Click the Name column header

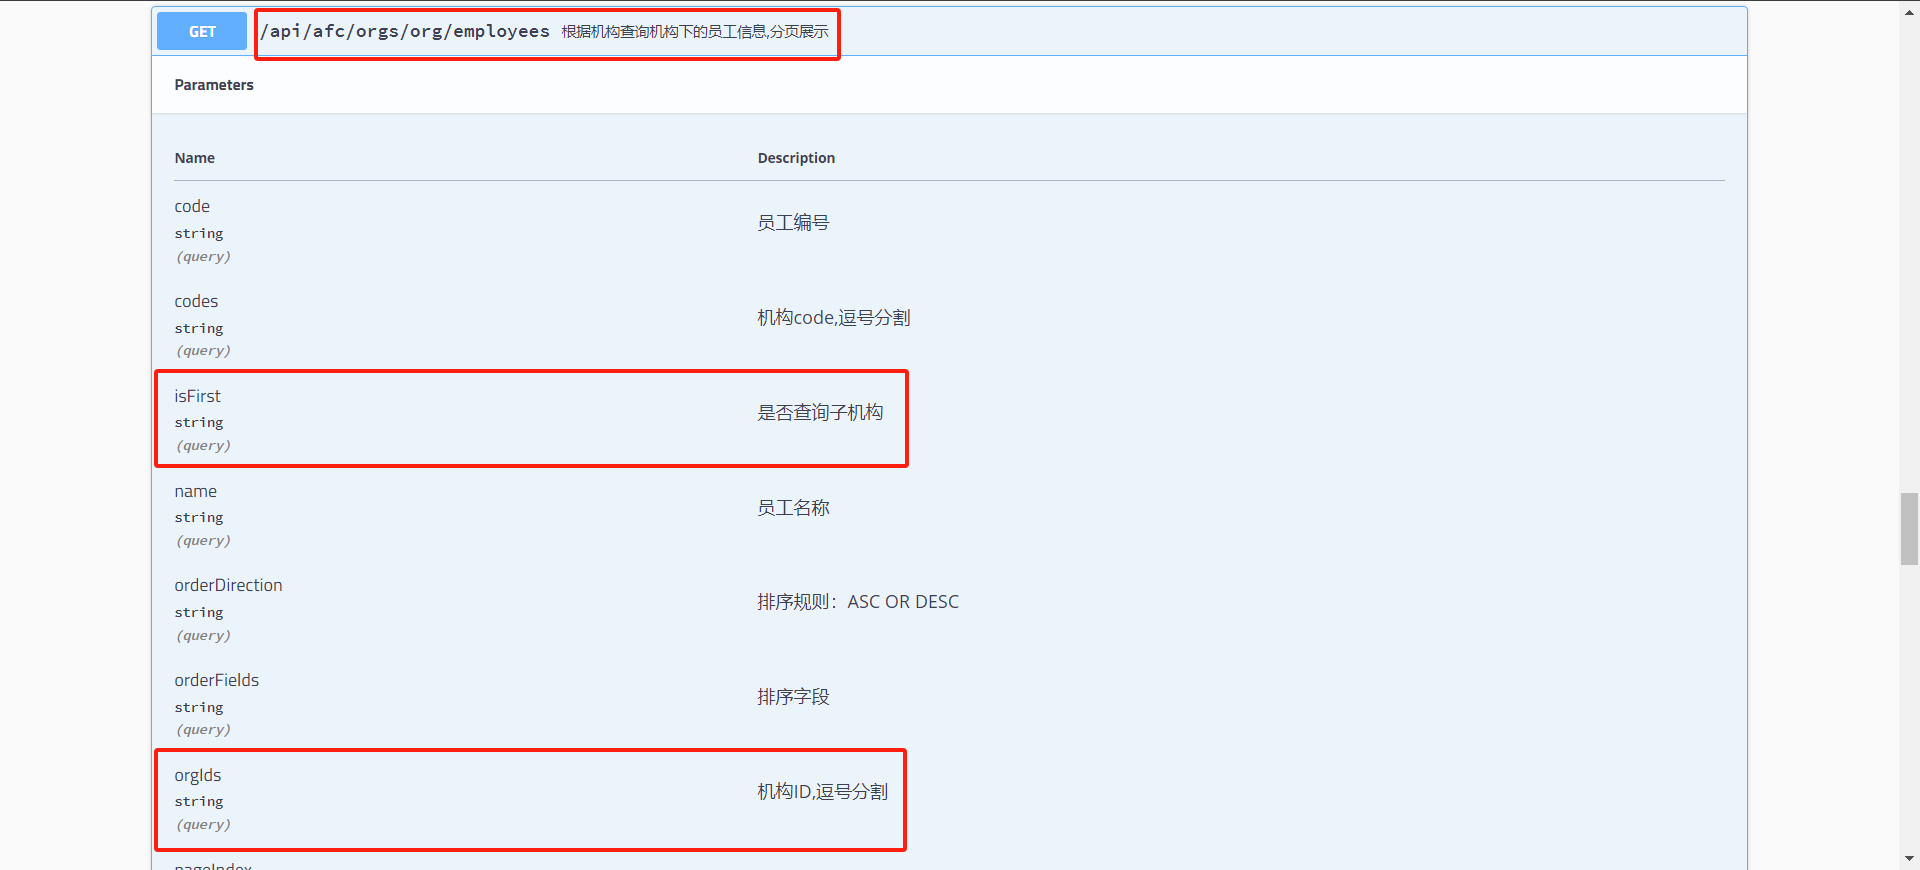[195, 158]
